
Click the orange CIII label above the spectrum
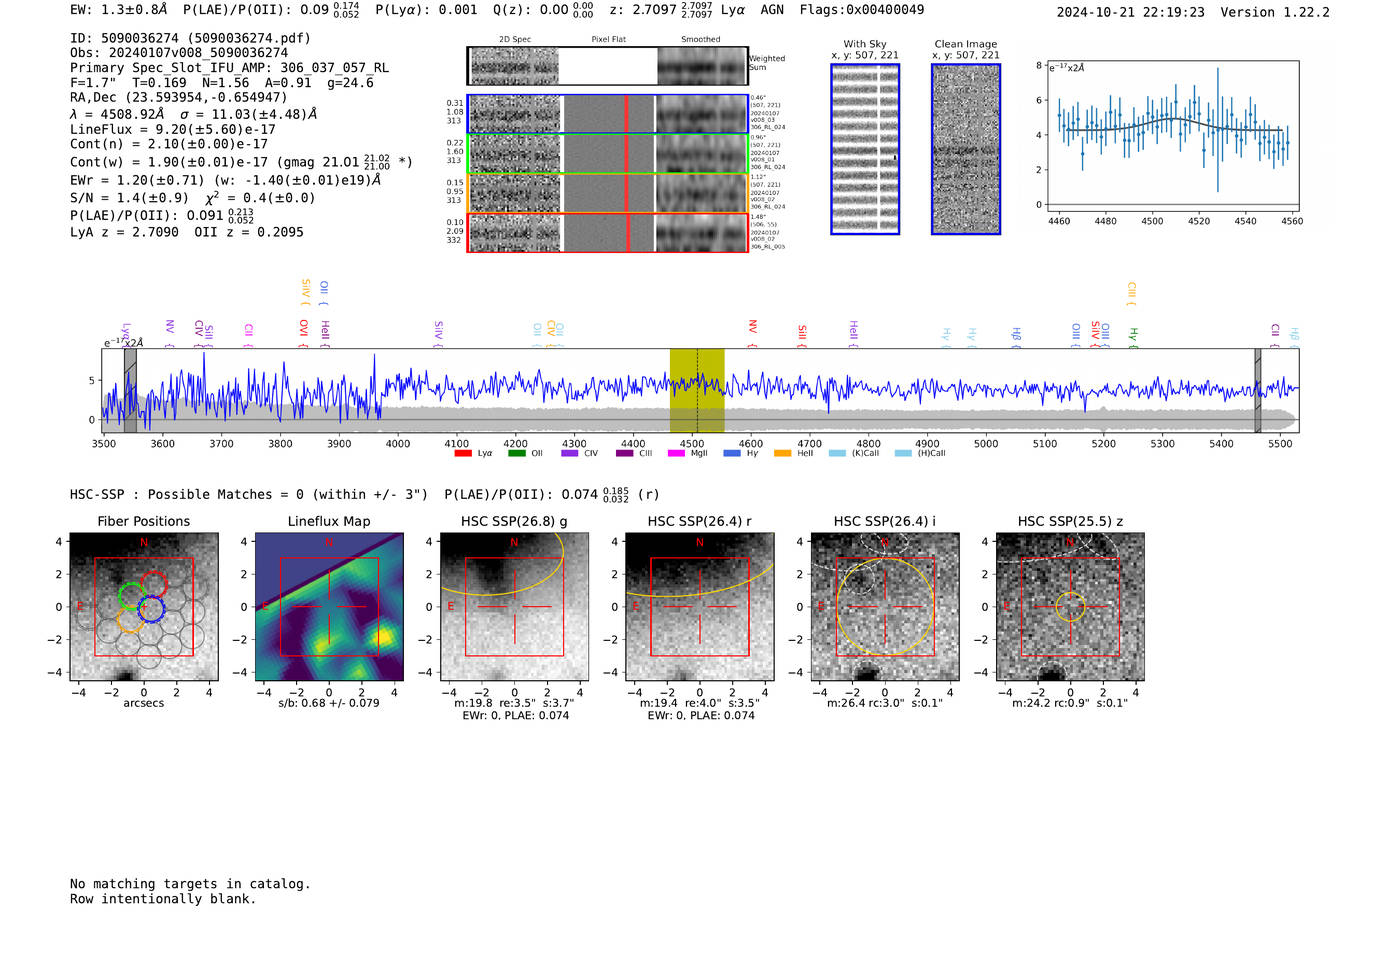(1132, 293)
